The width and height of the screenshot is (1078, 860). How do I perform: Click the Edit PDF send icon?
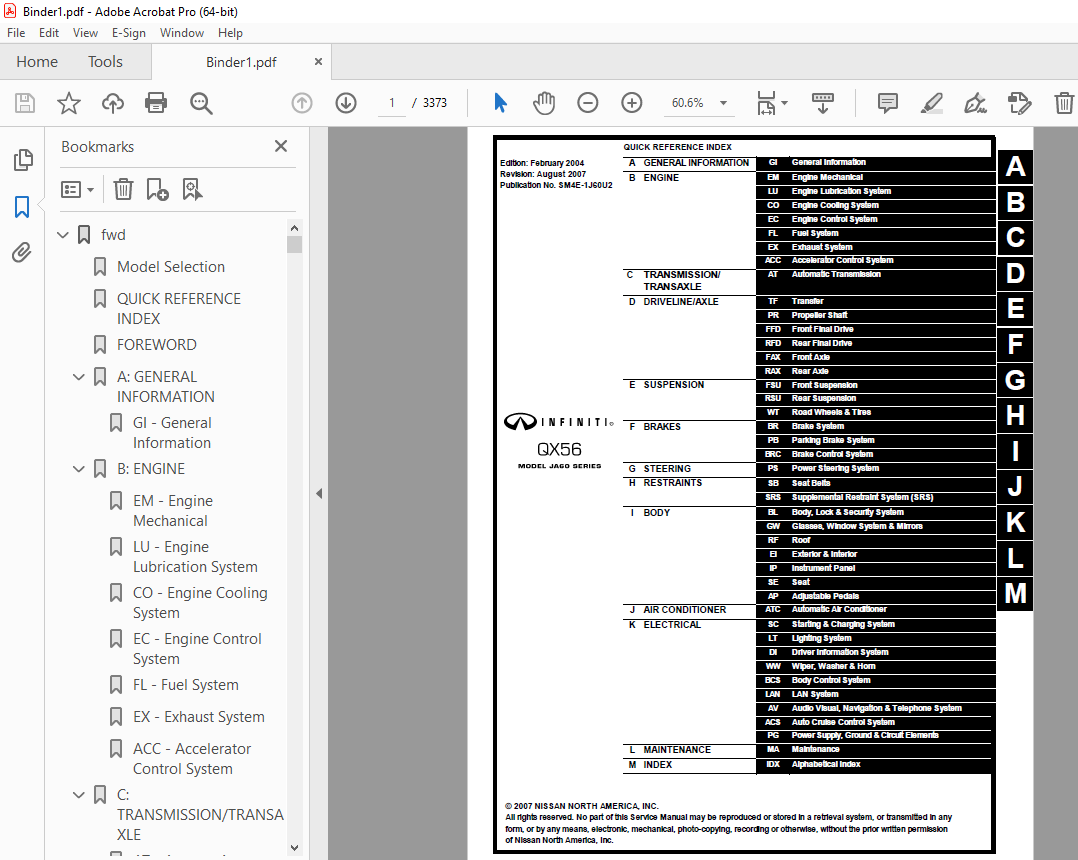pos(1019,103)
